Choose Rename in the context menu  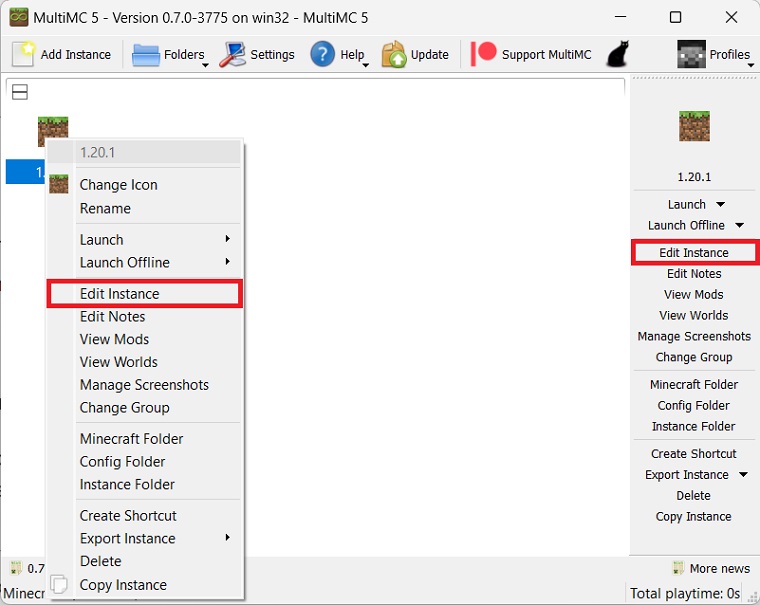(x=144, y=208)
